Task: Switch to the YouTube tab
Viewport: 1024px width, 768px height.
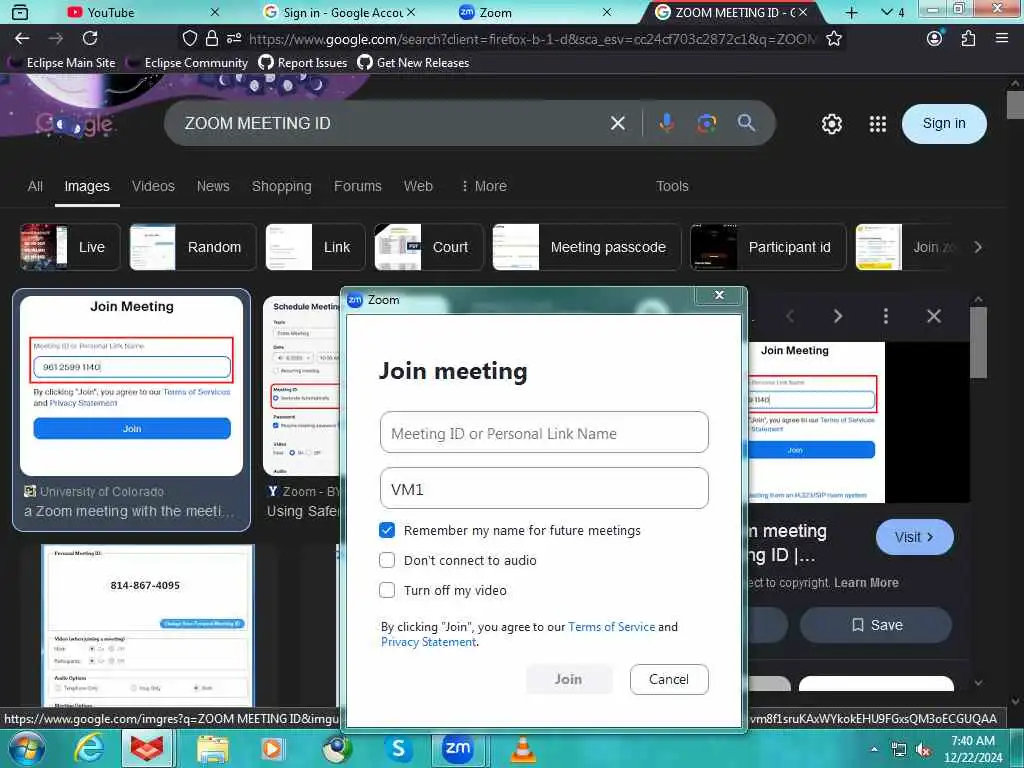Action: point(111,12)
